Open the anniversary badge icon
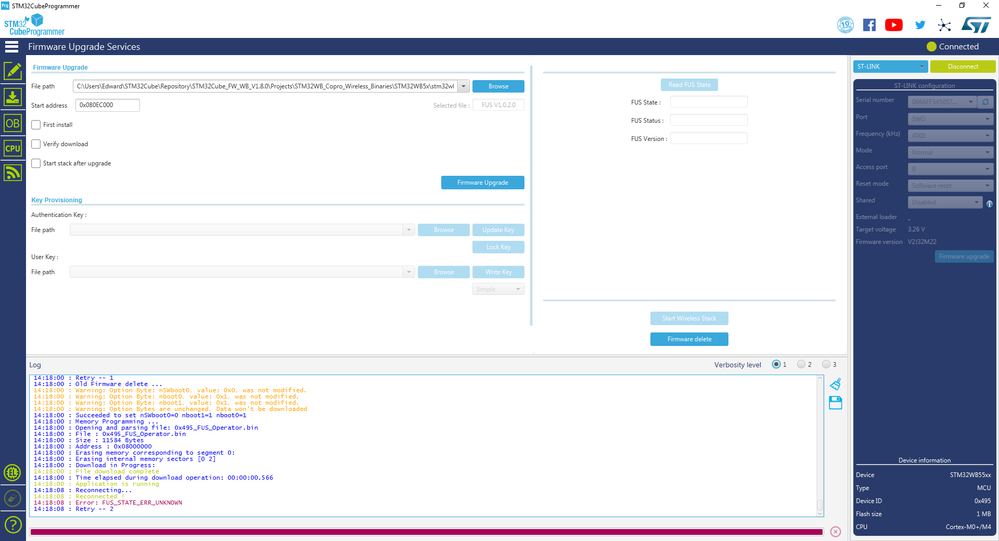 click(x=845, y=25)
